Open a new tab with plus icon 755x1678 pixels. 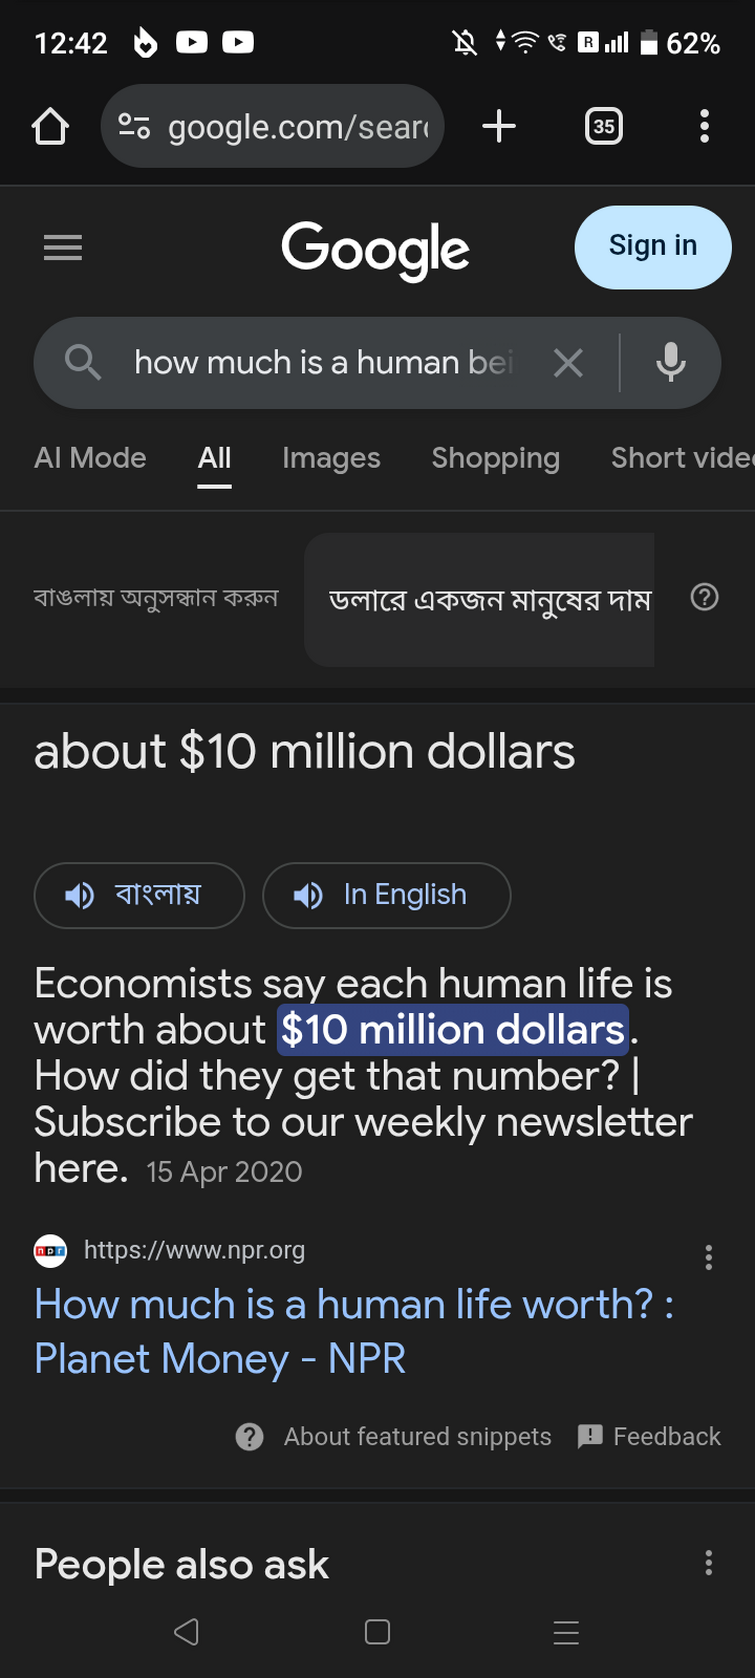499,127
